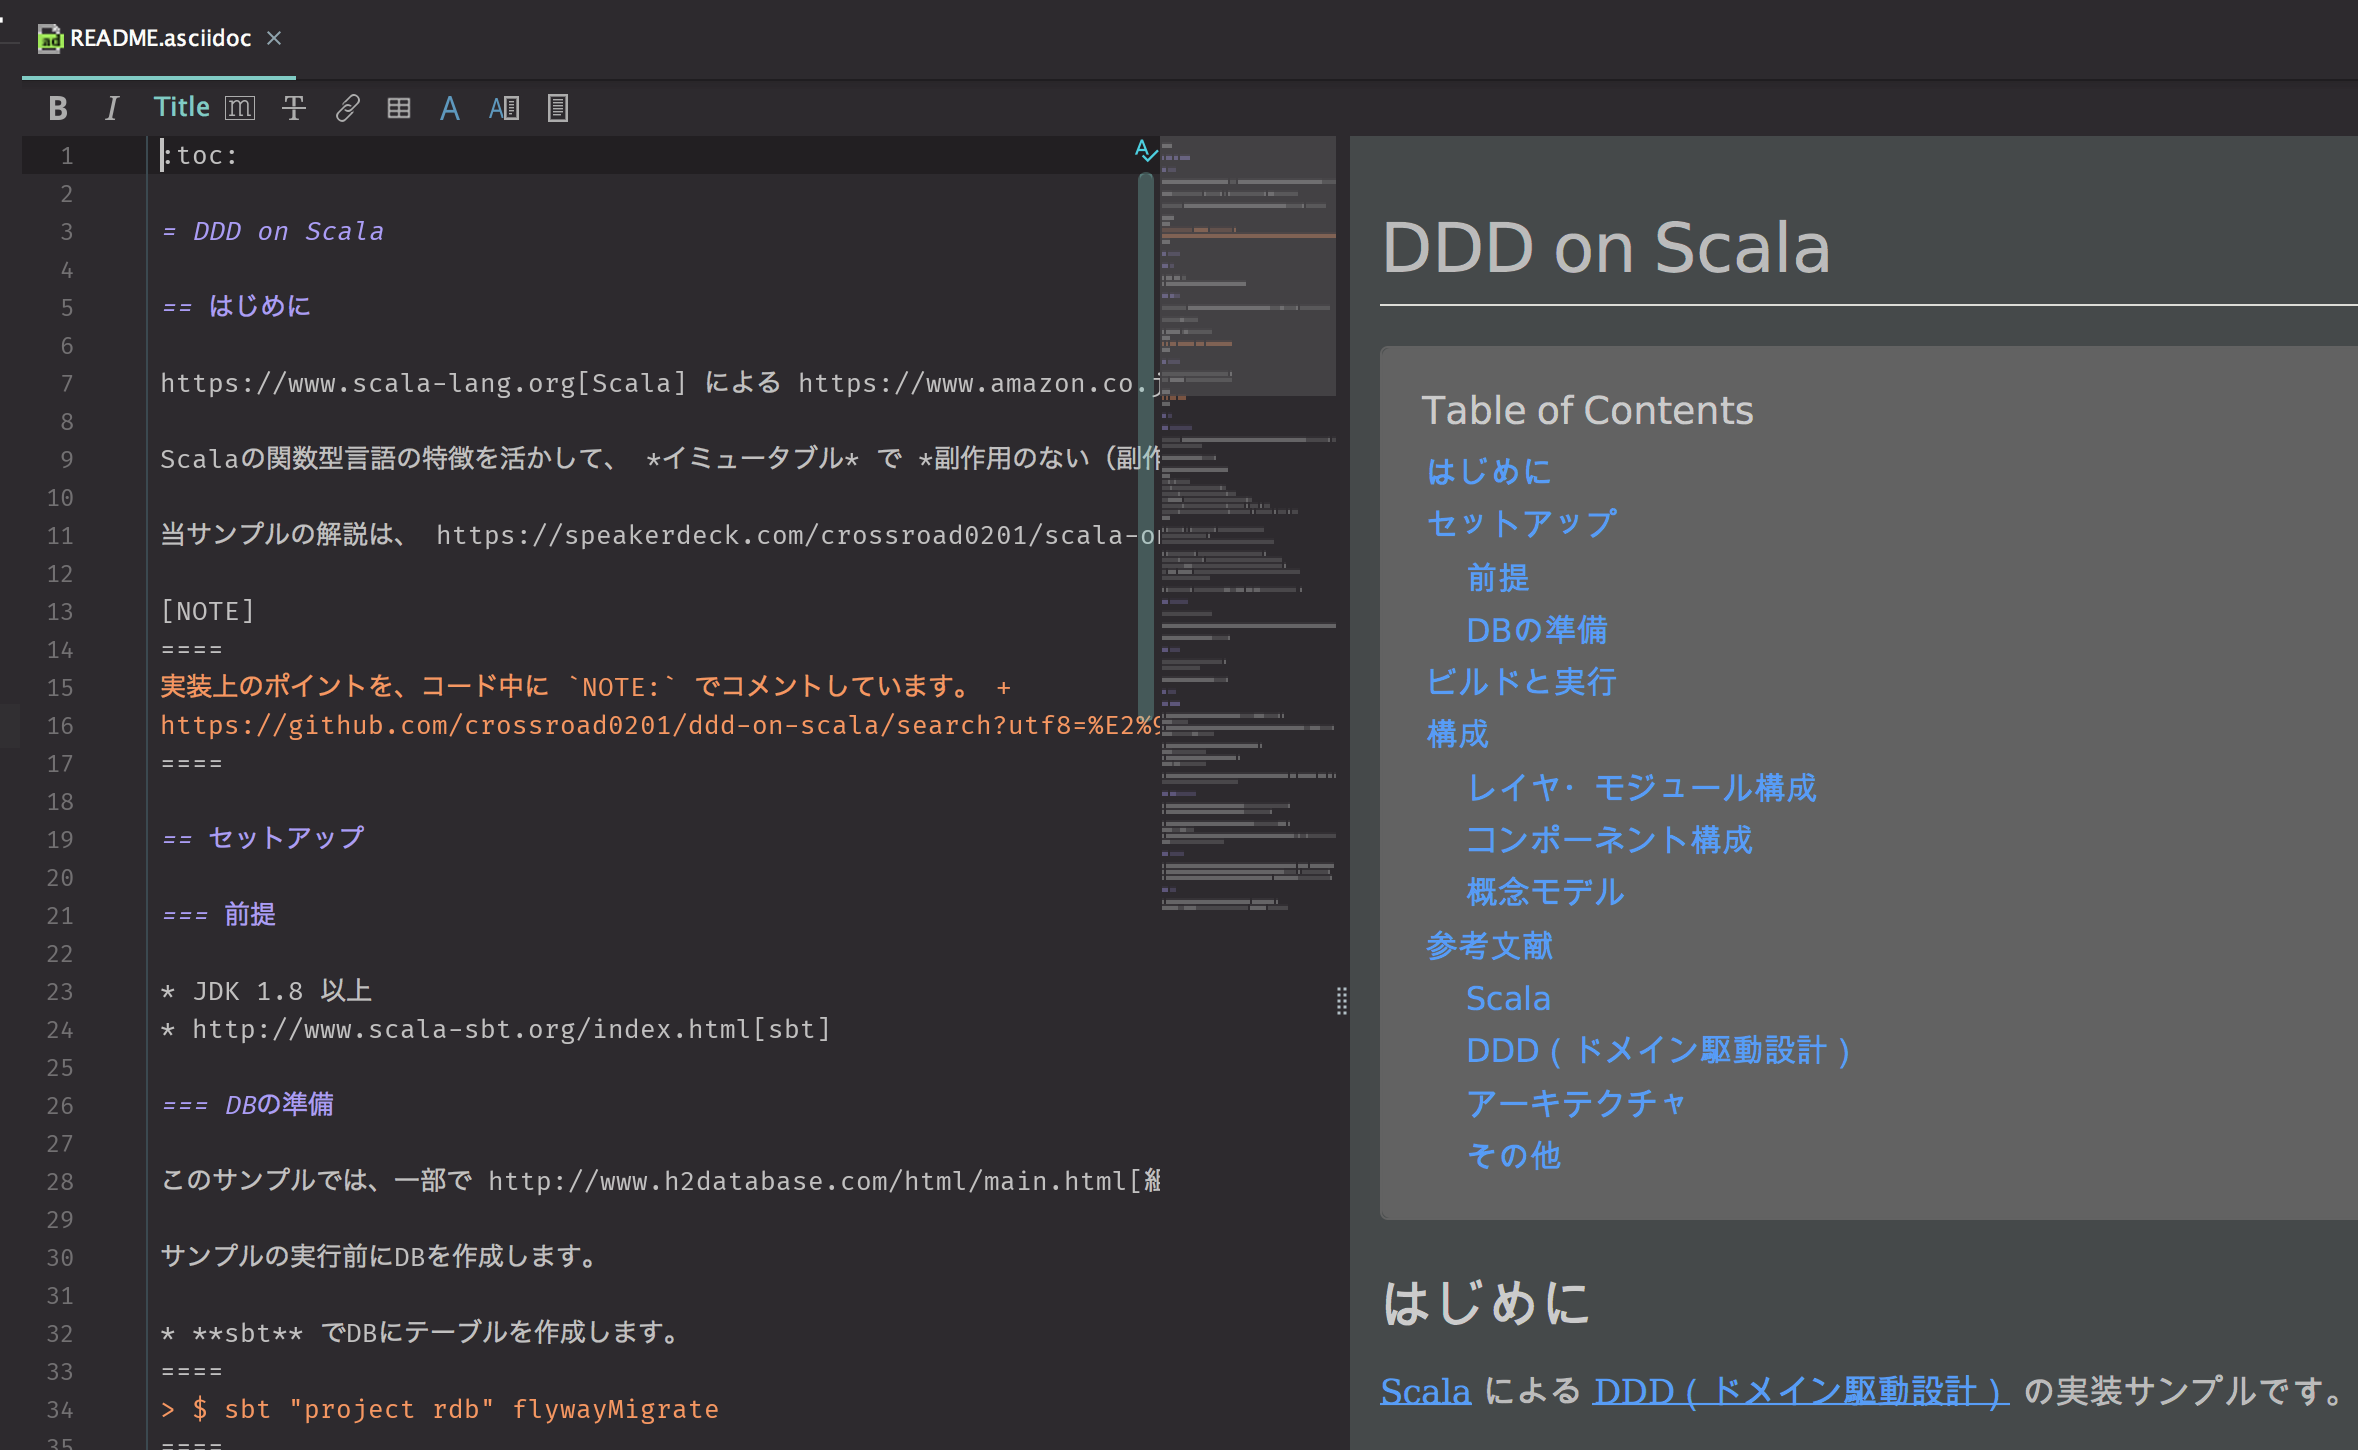2358x1450 pixels.
Task: Click the '* JDK 1.8 以上' line
Action: coord(266,991)
